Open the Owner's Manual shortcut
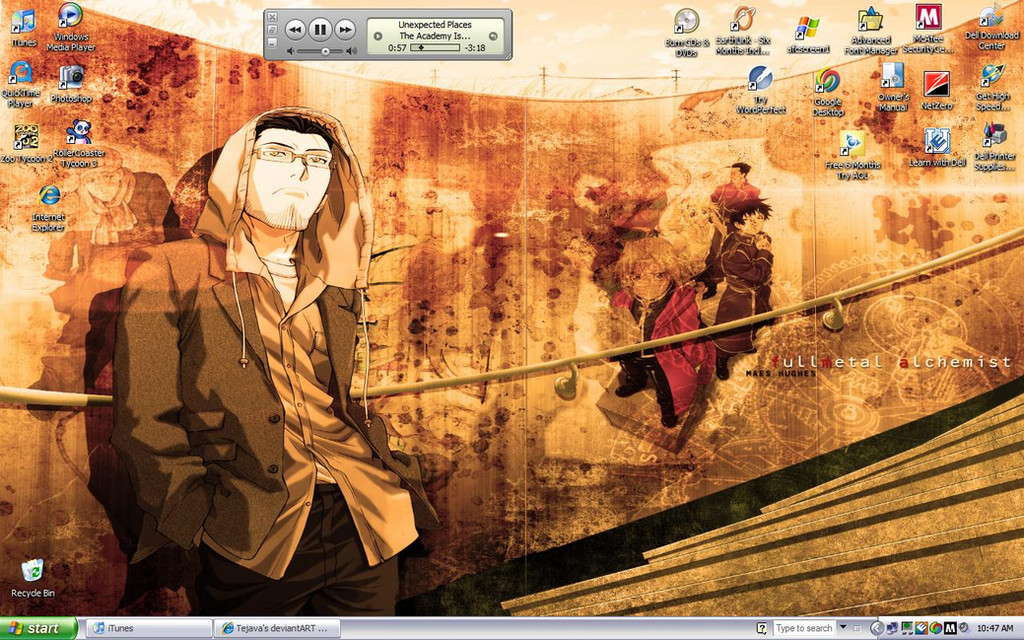The height and width of the screenshot is (640, 1024). [x=893, y=87]
